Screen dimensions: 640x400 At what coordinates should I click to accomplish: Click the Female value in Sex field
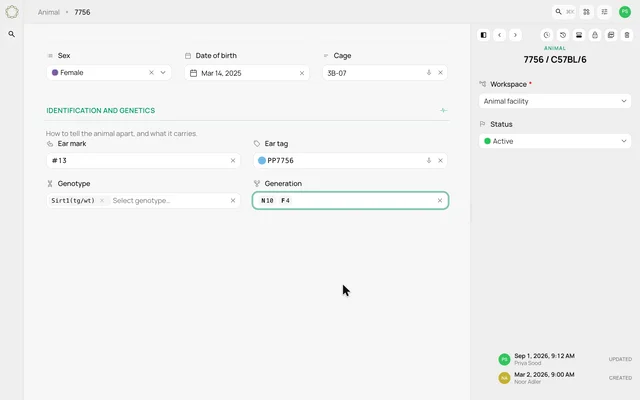pyautogui.click(x=72, y=73)
